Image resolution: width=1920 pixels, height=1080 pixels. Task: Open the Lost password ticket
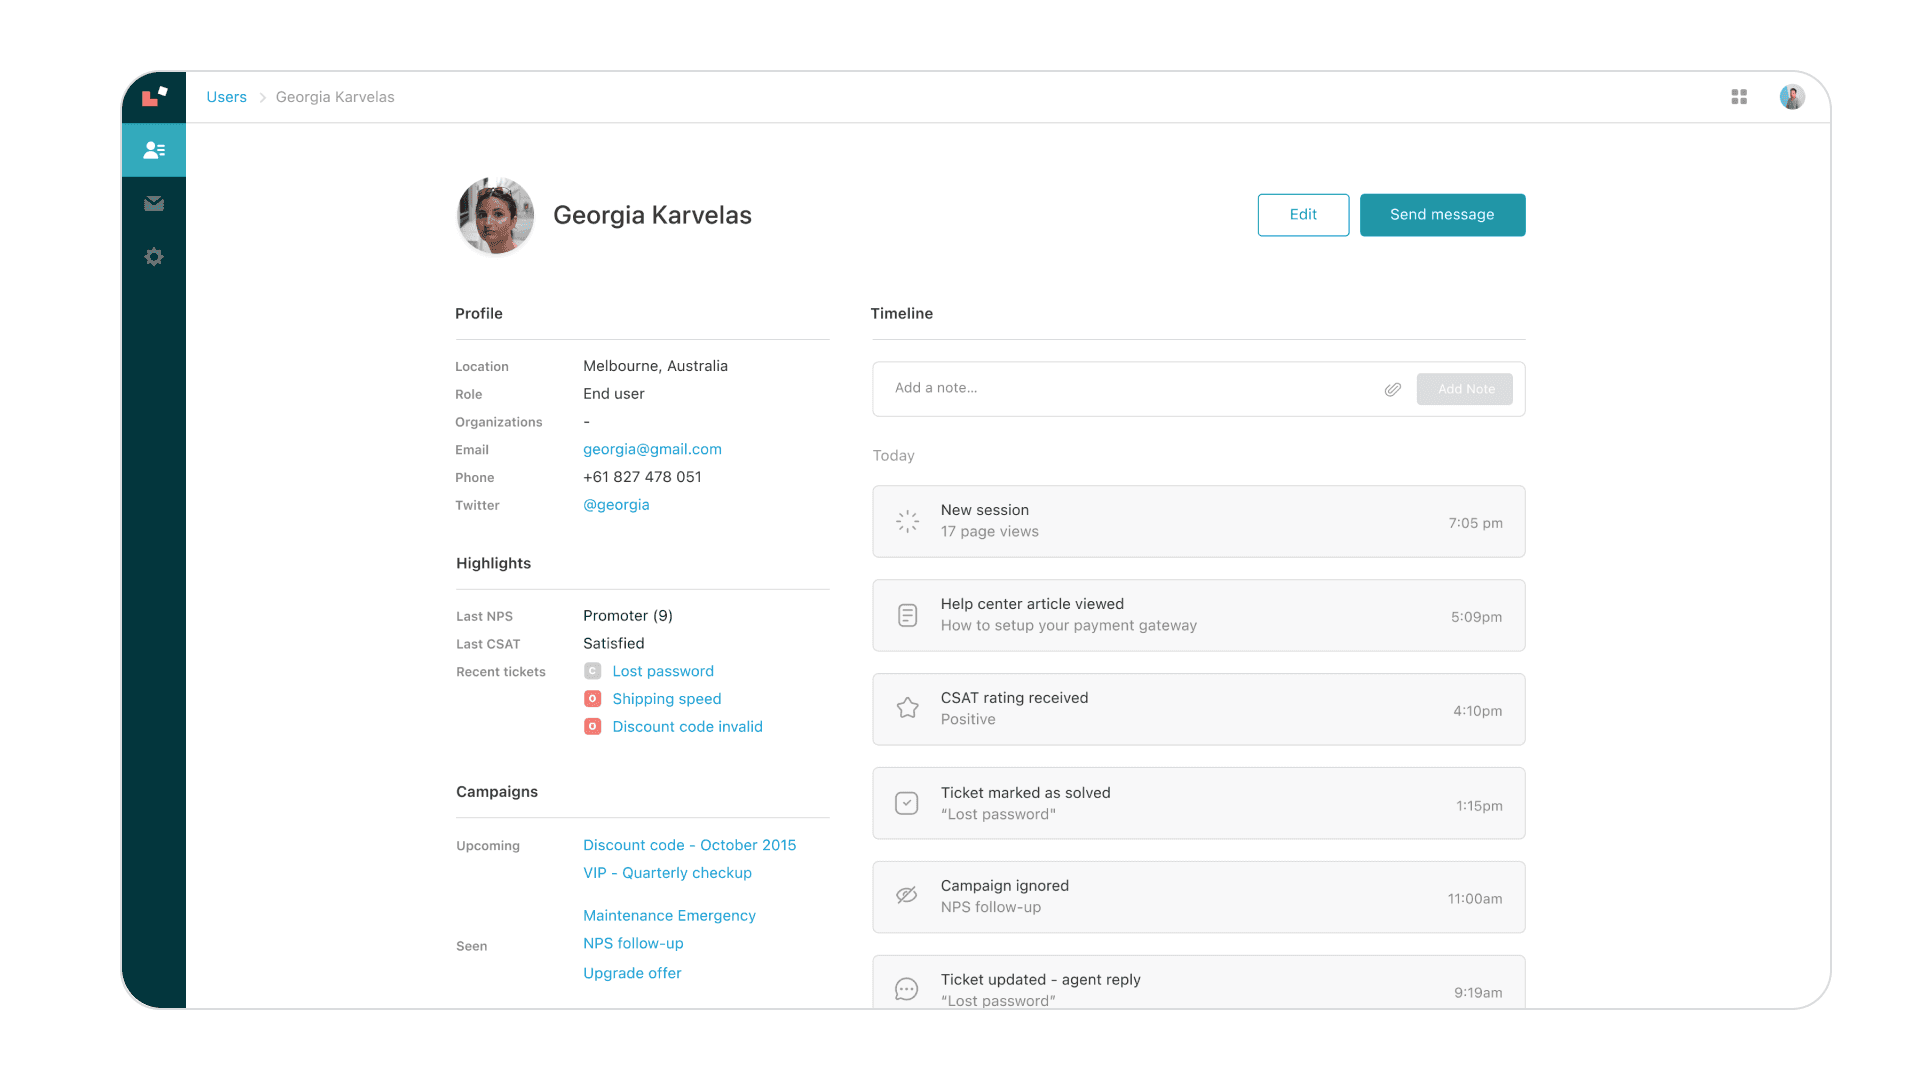pyautogui.click(x=663, y=671)
